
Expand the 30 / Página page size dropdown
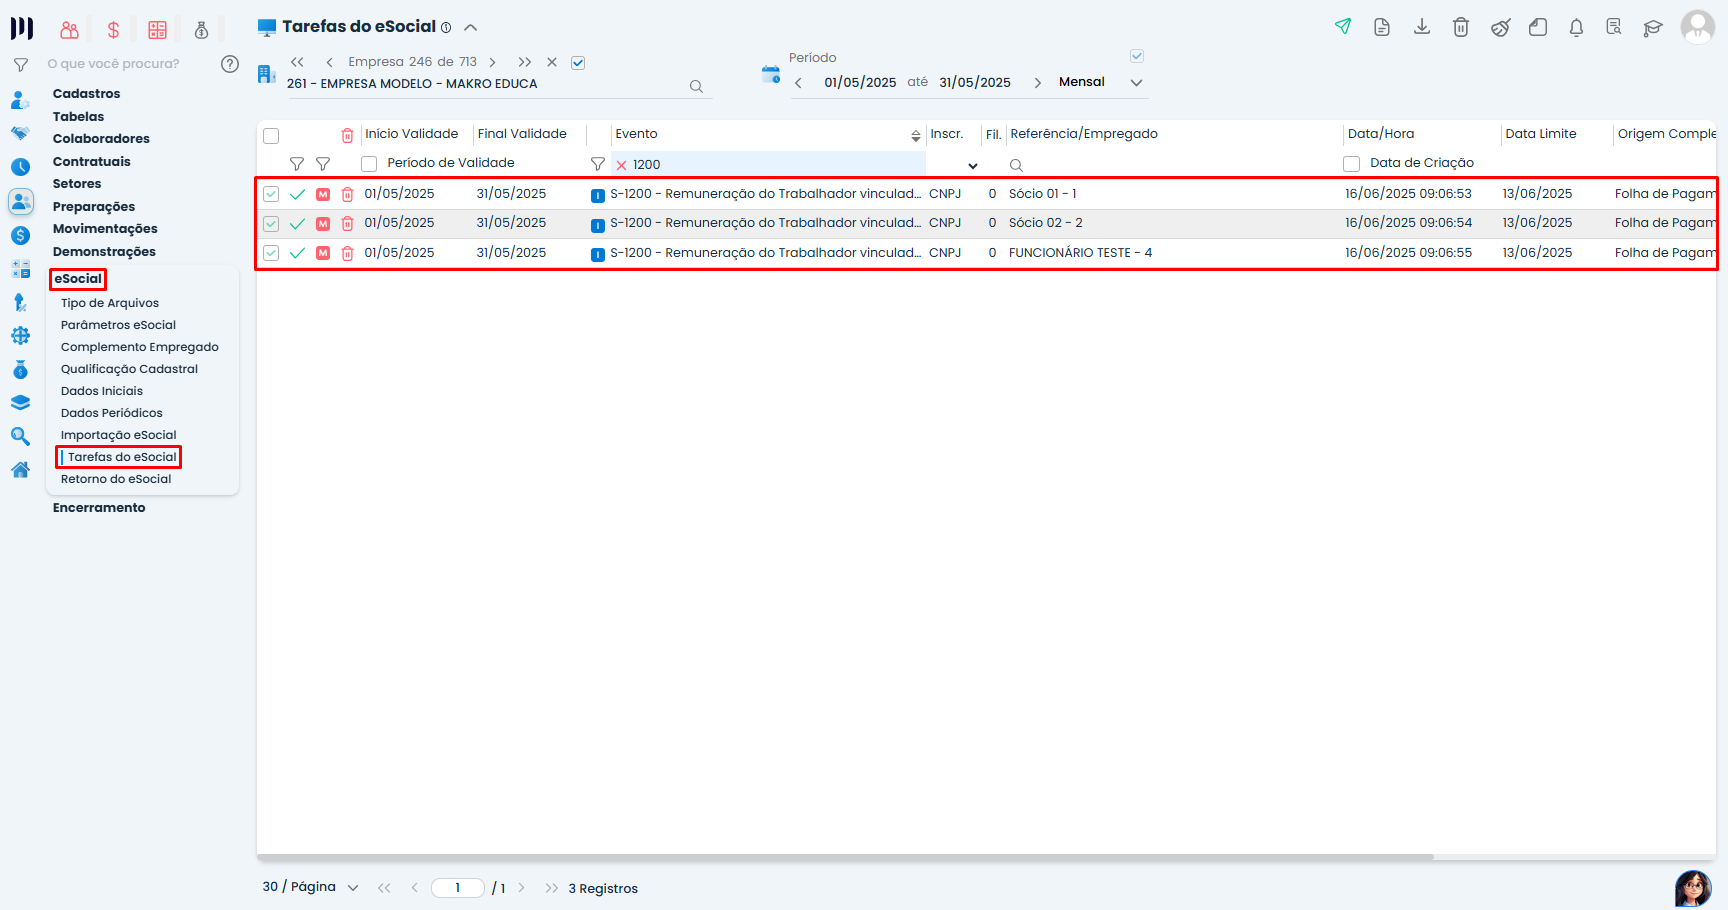tap(352, 888)
